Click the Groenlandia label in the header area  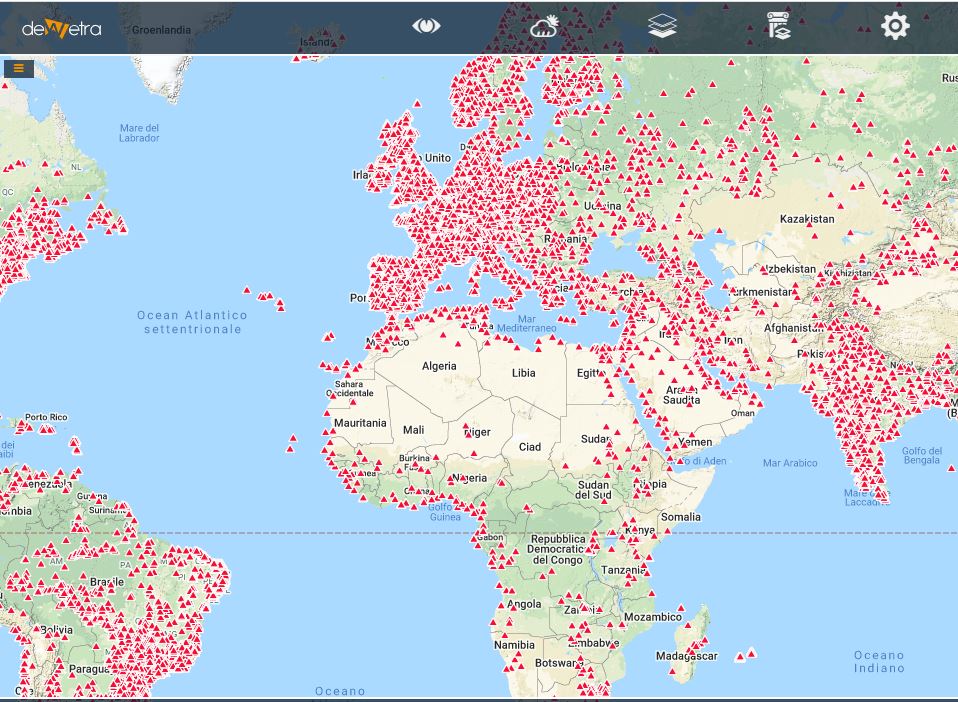click(161, 30)
